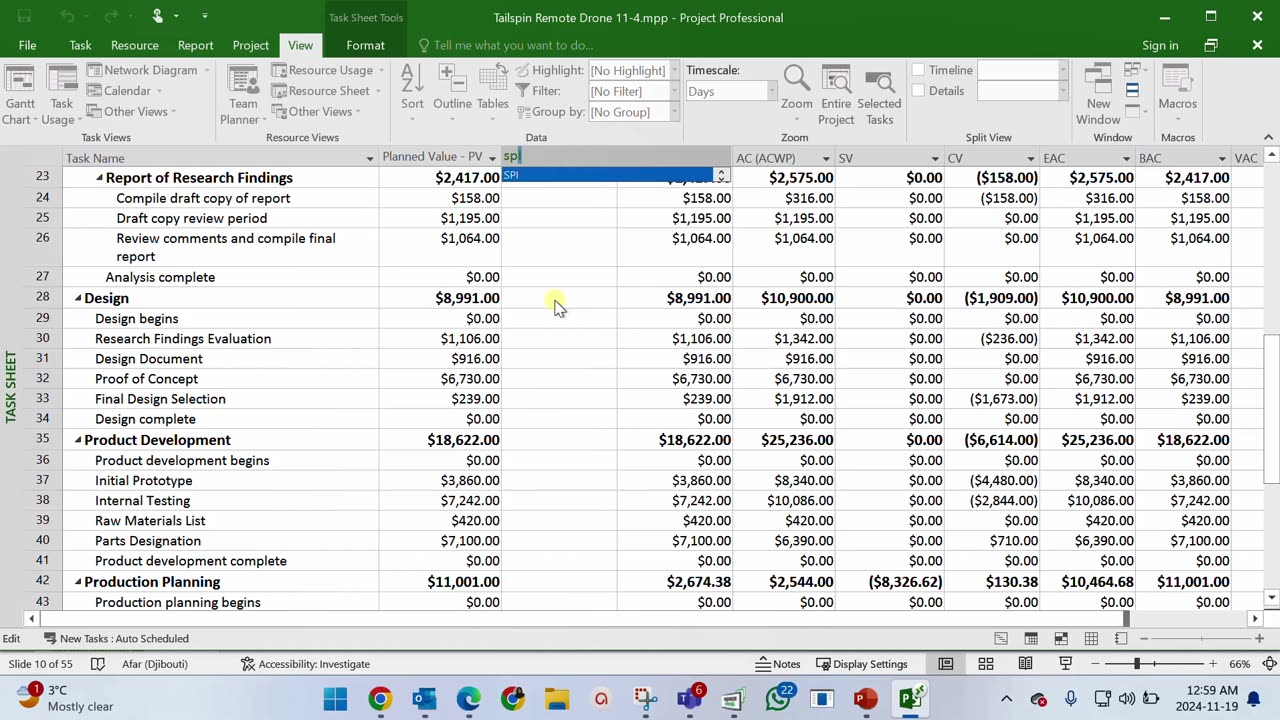Open PowerPoint Slide Sorter view

pyautogui.click(x=986, y=664)
